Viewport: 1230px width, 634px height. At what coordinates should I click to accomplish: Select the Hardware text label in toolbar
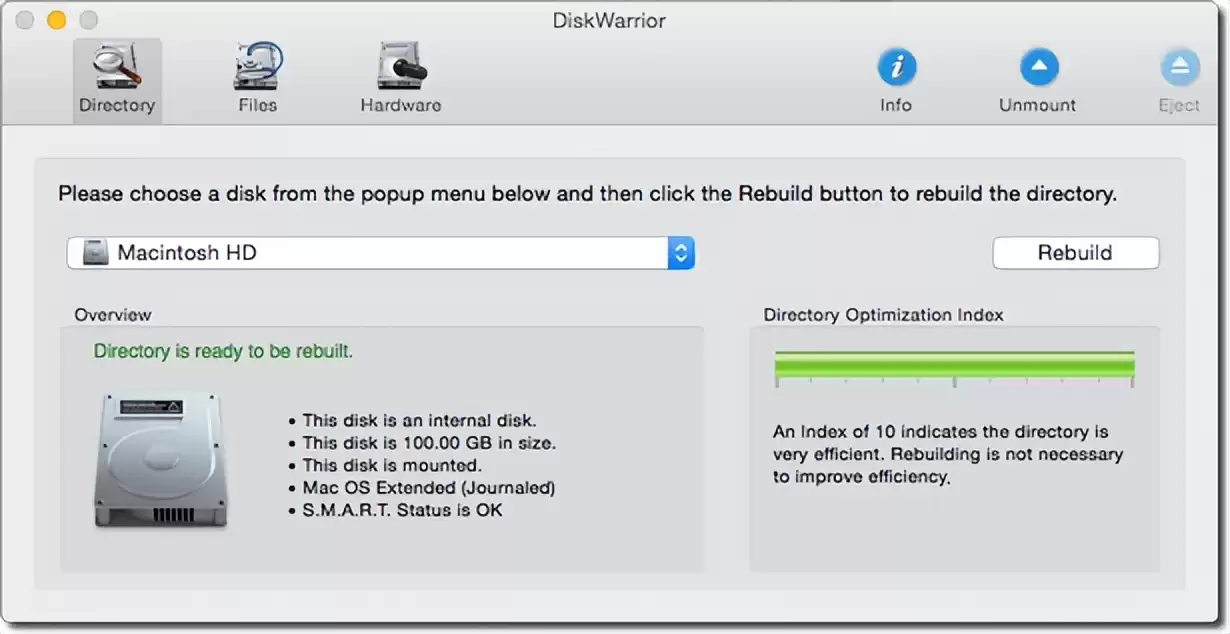pyautogui.click(x=401, y=105)
